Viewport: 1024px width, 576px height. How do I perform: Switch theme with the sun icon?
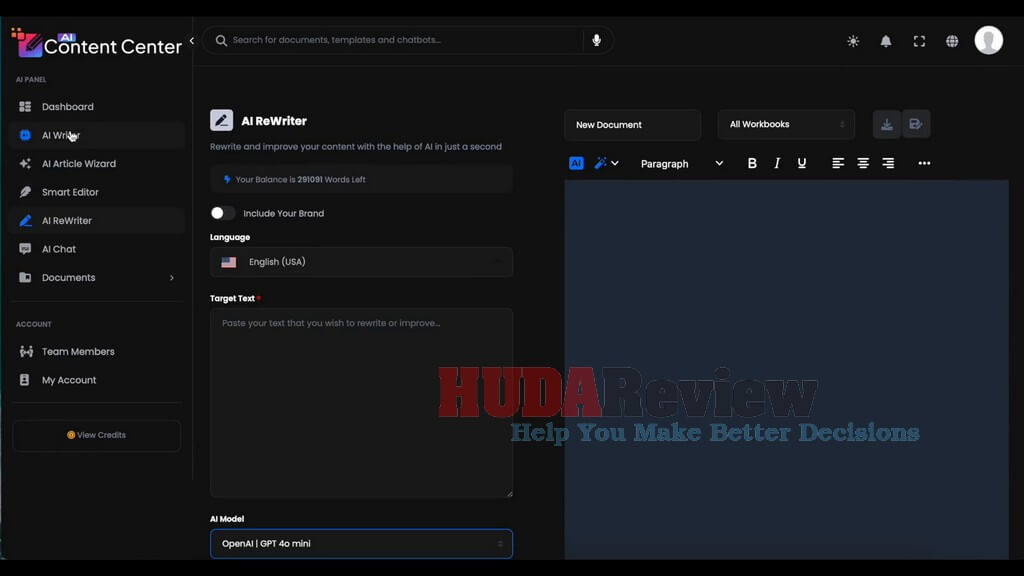(x=853, y=41)
